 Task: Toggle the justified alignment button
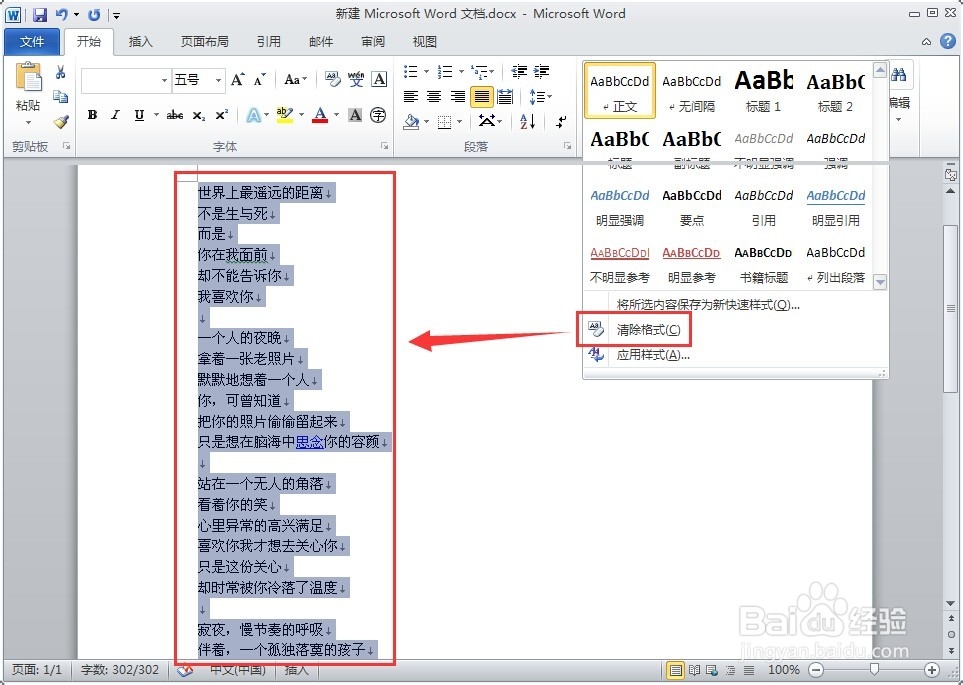click(481, 96)
